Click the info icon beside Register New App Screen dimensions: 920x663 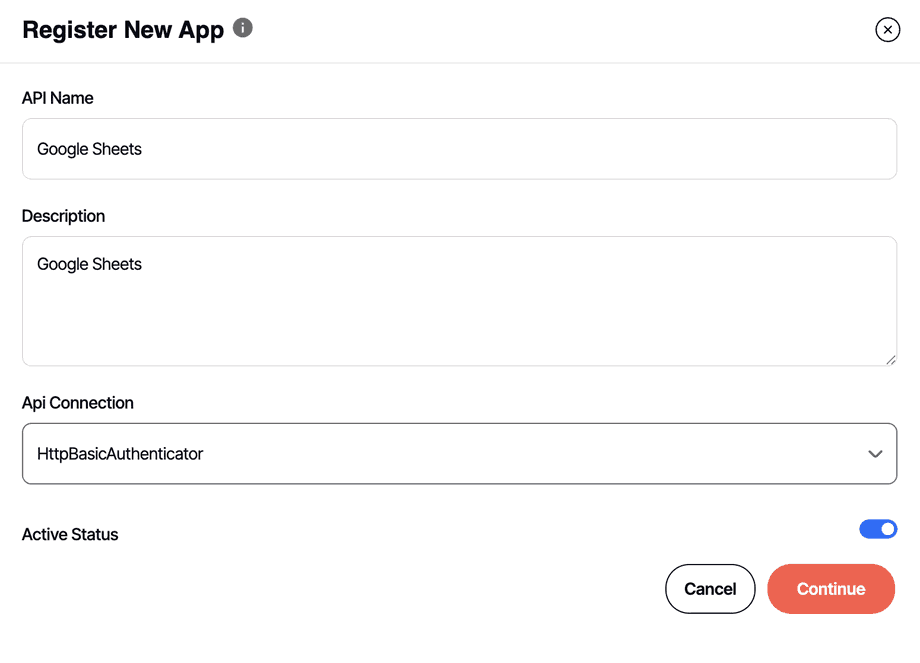click(243, 28)
